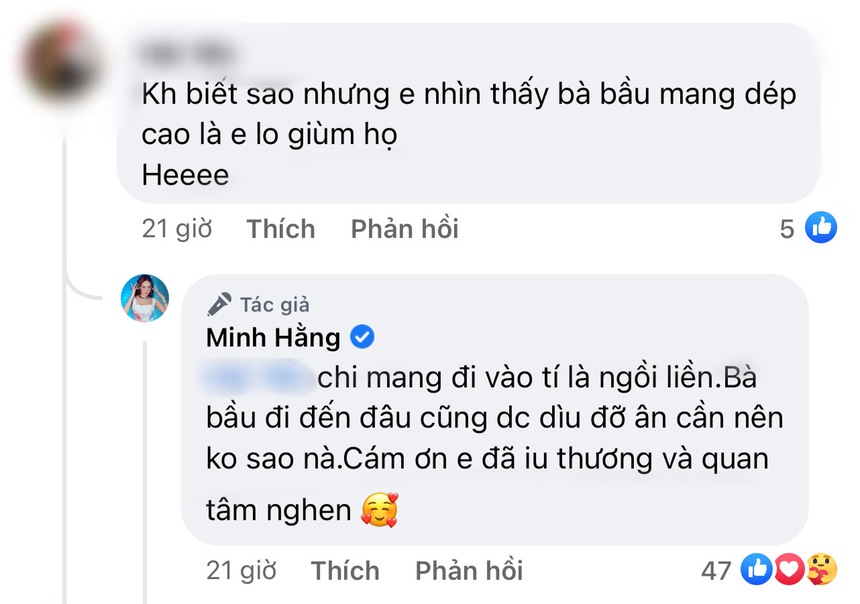Click Phản hồi under Minh Hằng's reply
Viewport: 860px width, 604px height.
pos(468,570)
